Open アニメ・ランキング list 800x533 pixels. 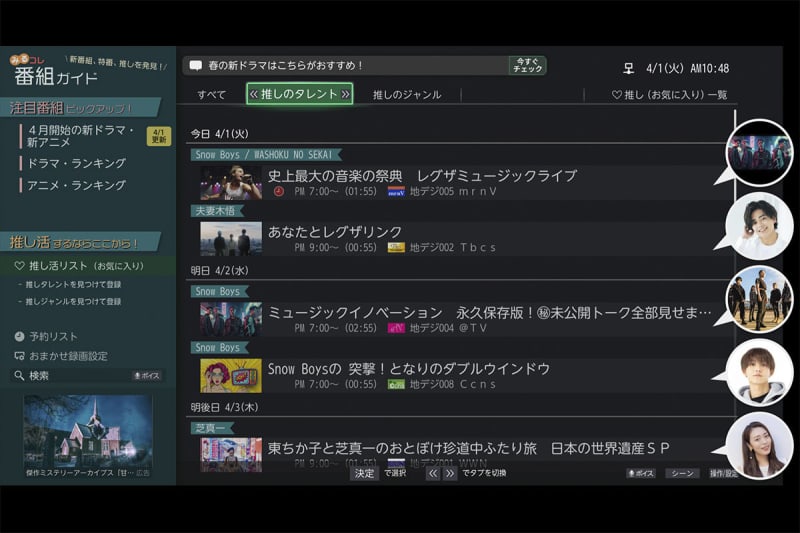click(76, 185)
